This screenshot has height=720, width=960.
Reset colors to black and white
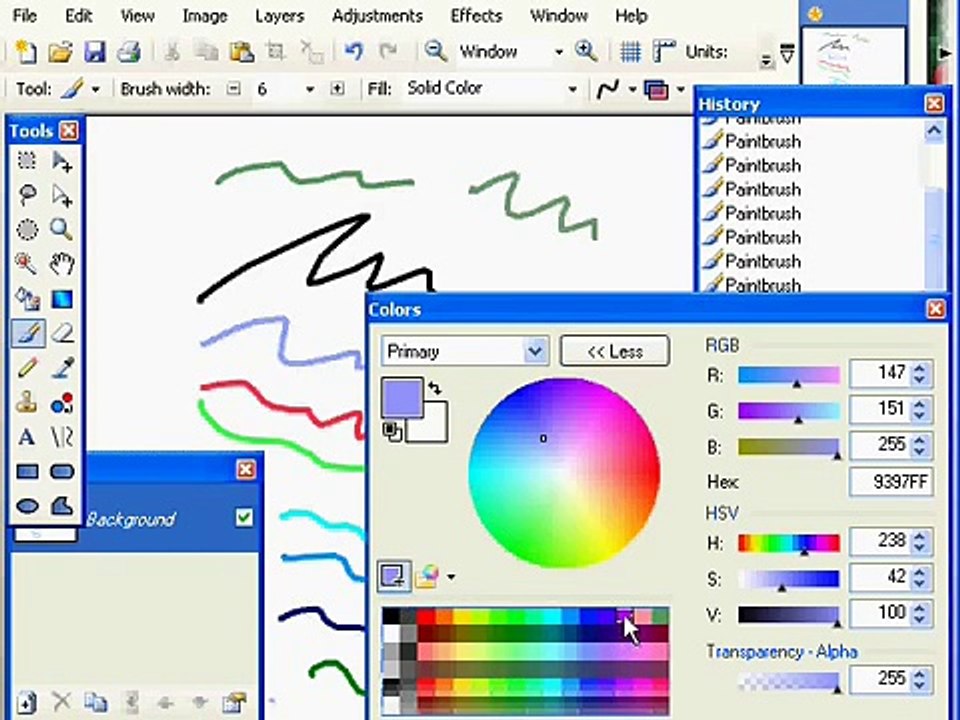(x=392, y=432)
